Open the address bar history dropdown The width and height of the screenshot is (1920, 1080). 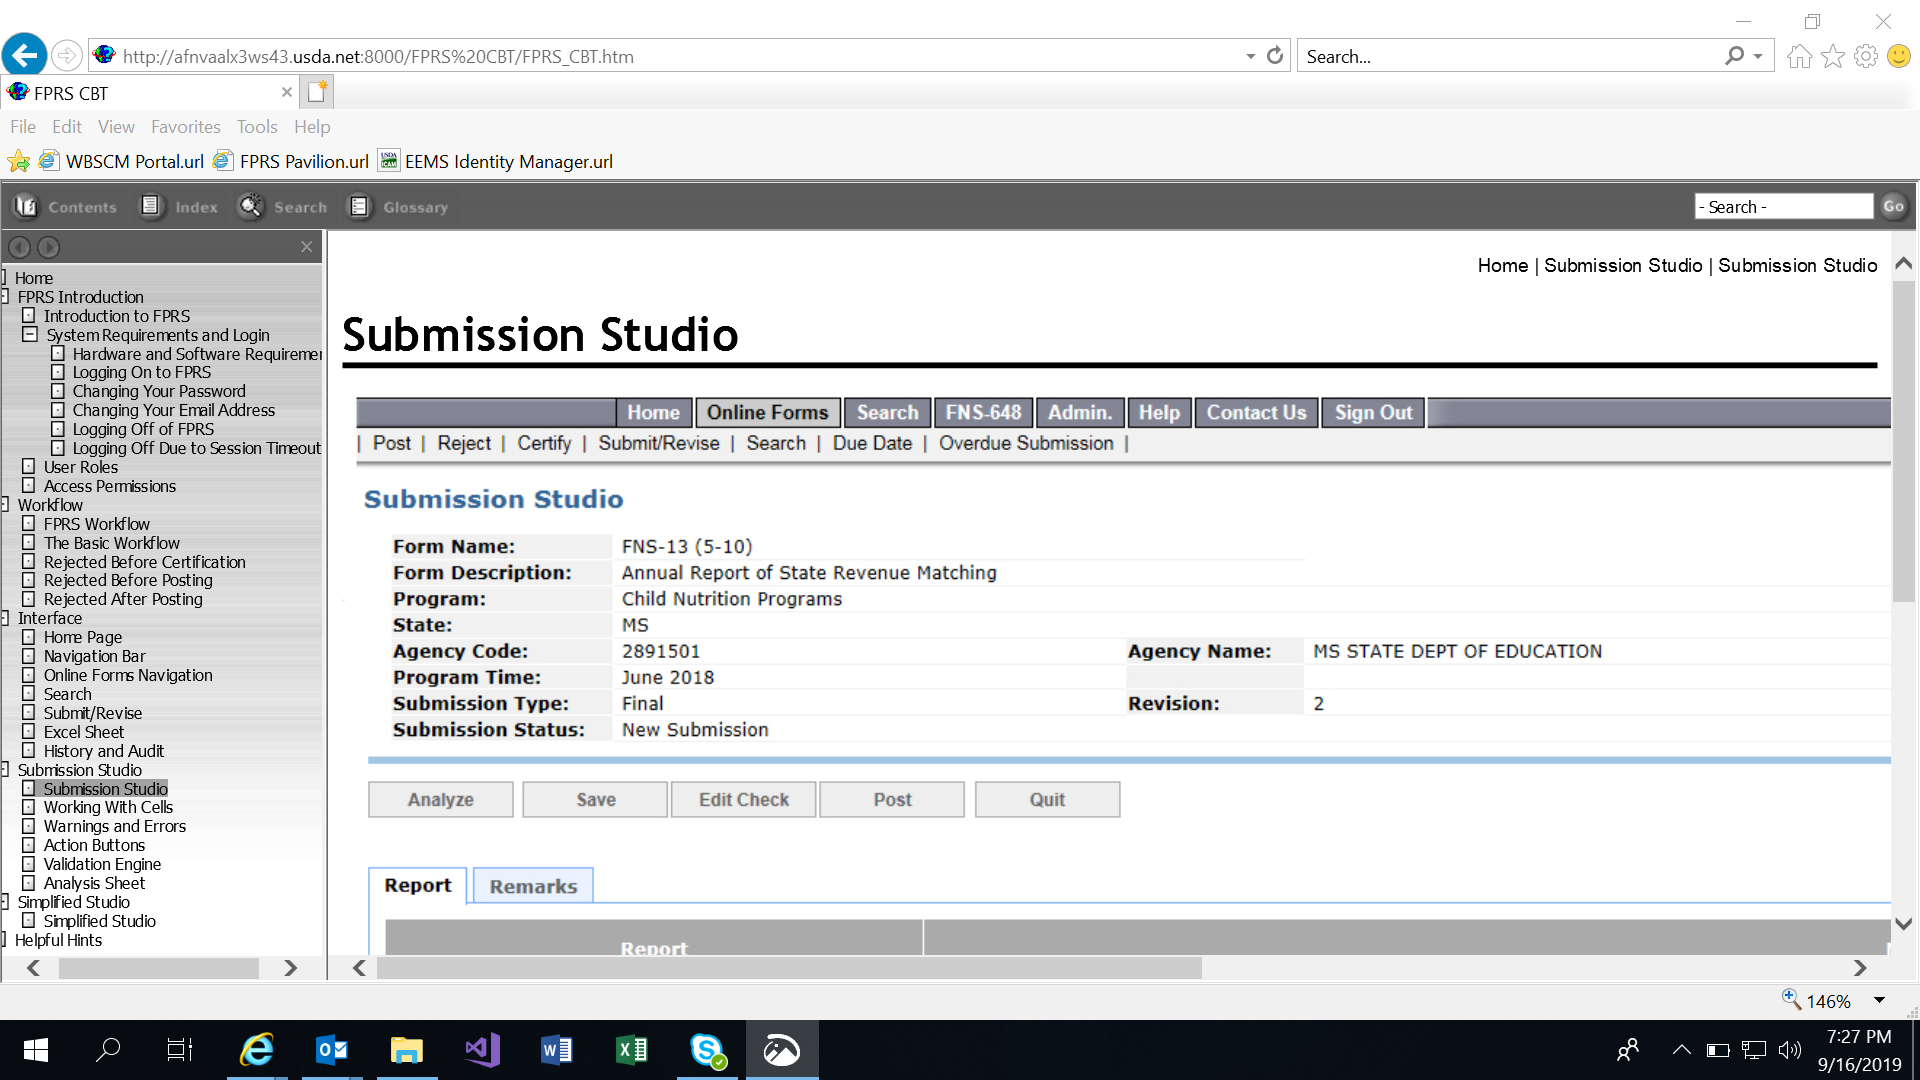(1250, 56)
